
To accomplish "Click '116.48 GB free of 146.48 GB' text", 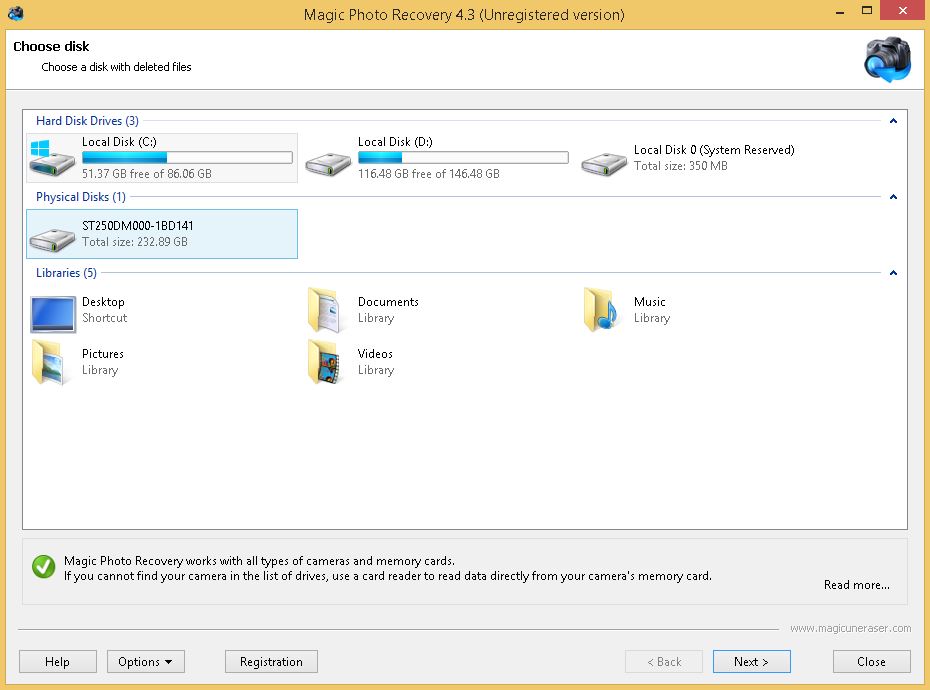I will point(429,174).
